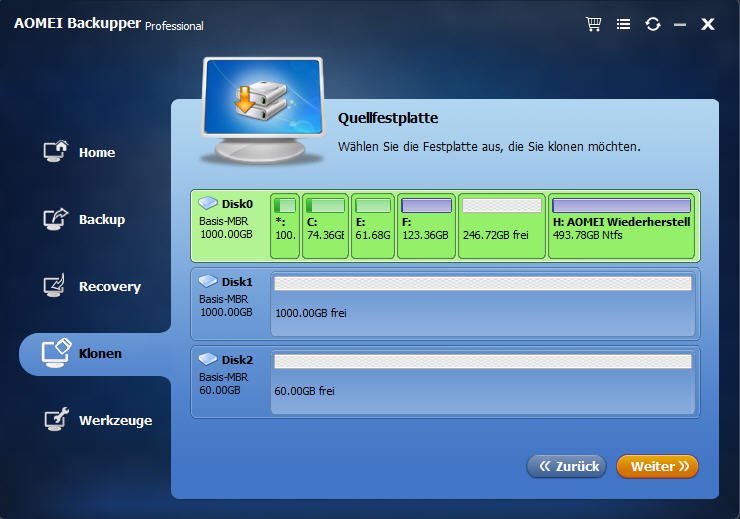This screenshot has width=740, height=519.
Task: Click the refresh icon in title bar
Action: point(653,24)
